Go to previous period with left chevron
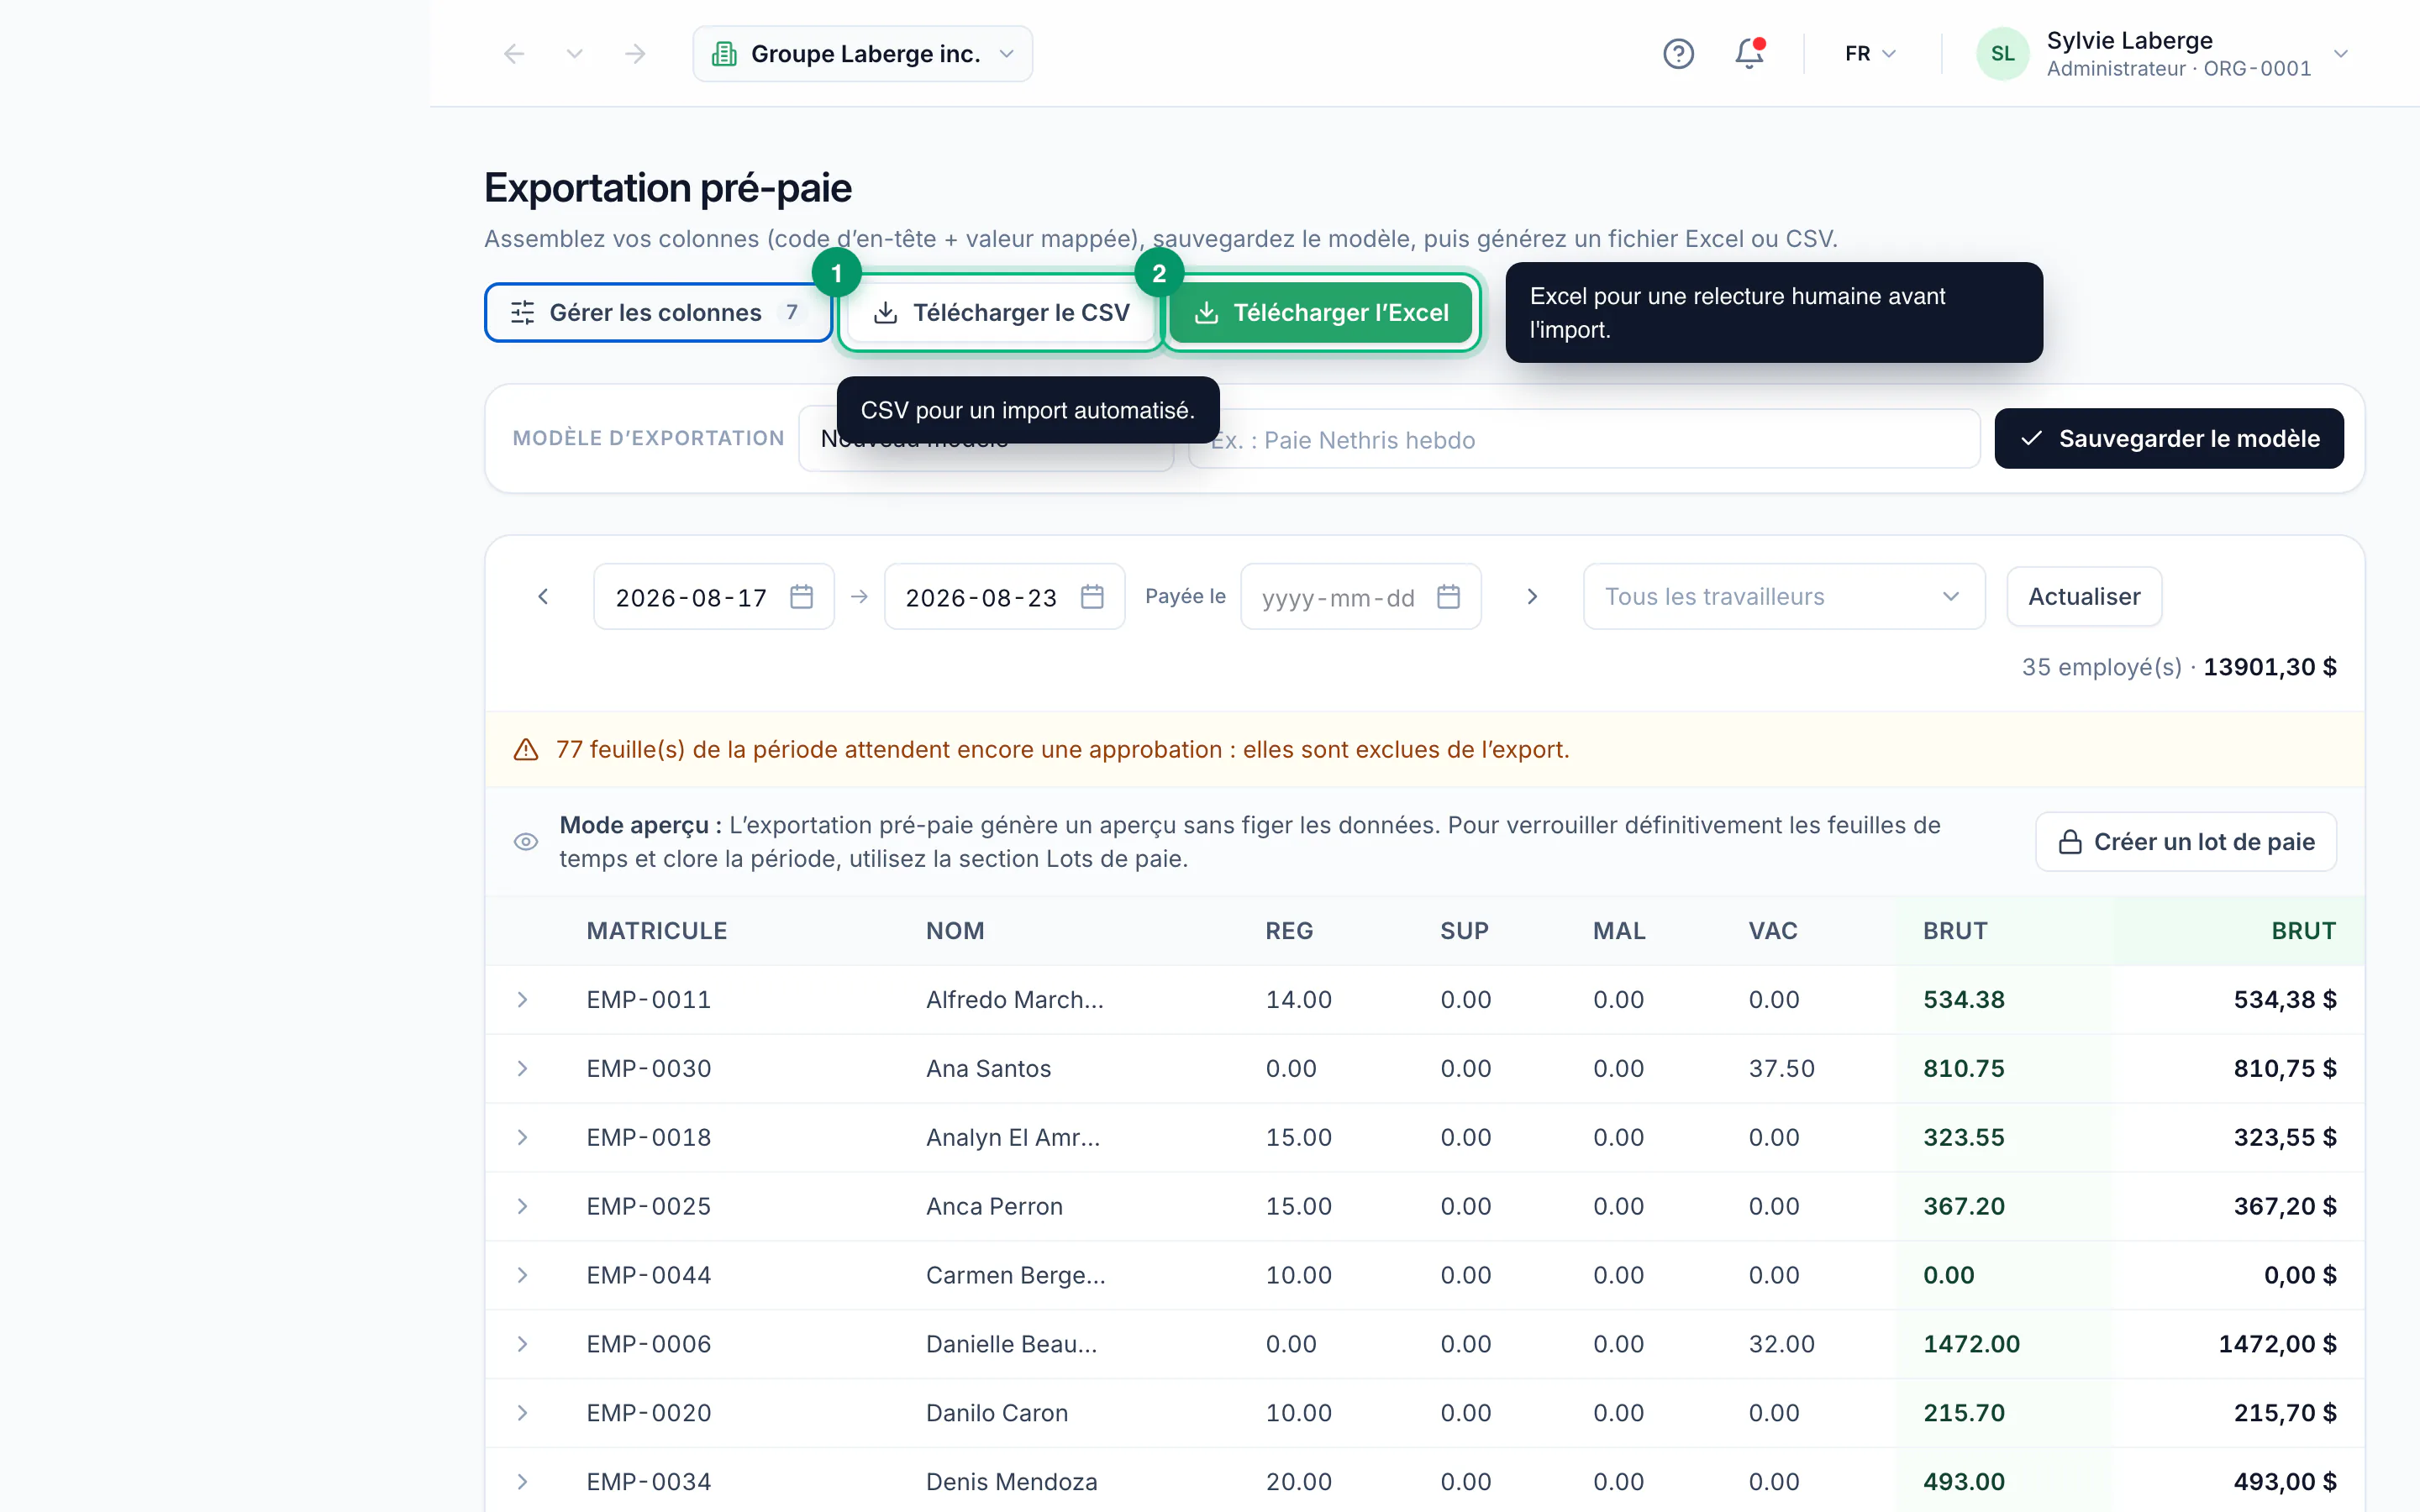This screenshot has height=1512, width=2420. (x=543, y=597)
